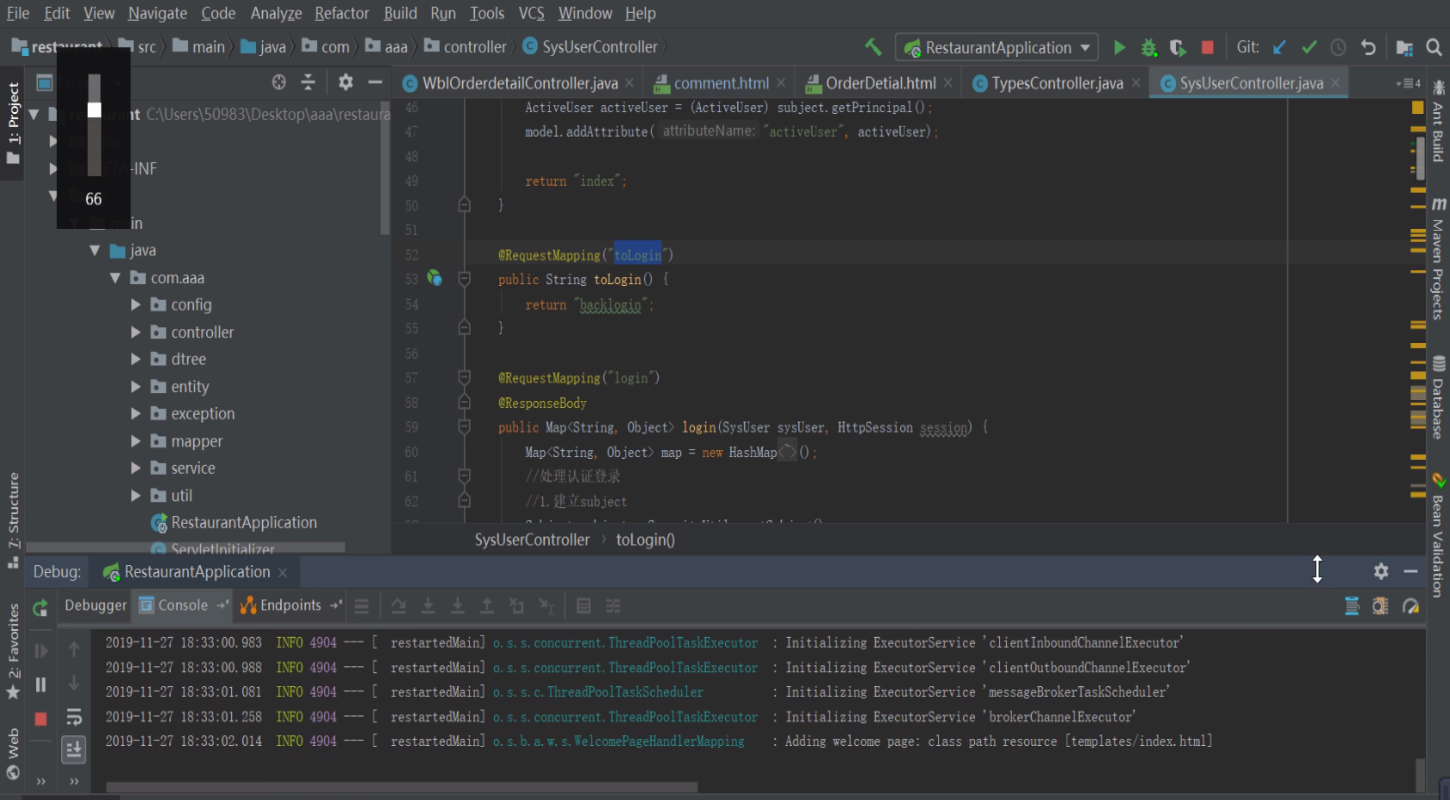Open debug panel settings gear

point(1381,571)
